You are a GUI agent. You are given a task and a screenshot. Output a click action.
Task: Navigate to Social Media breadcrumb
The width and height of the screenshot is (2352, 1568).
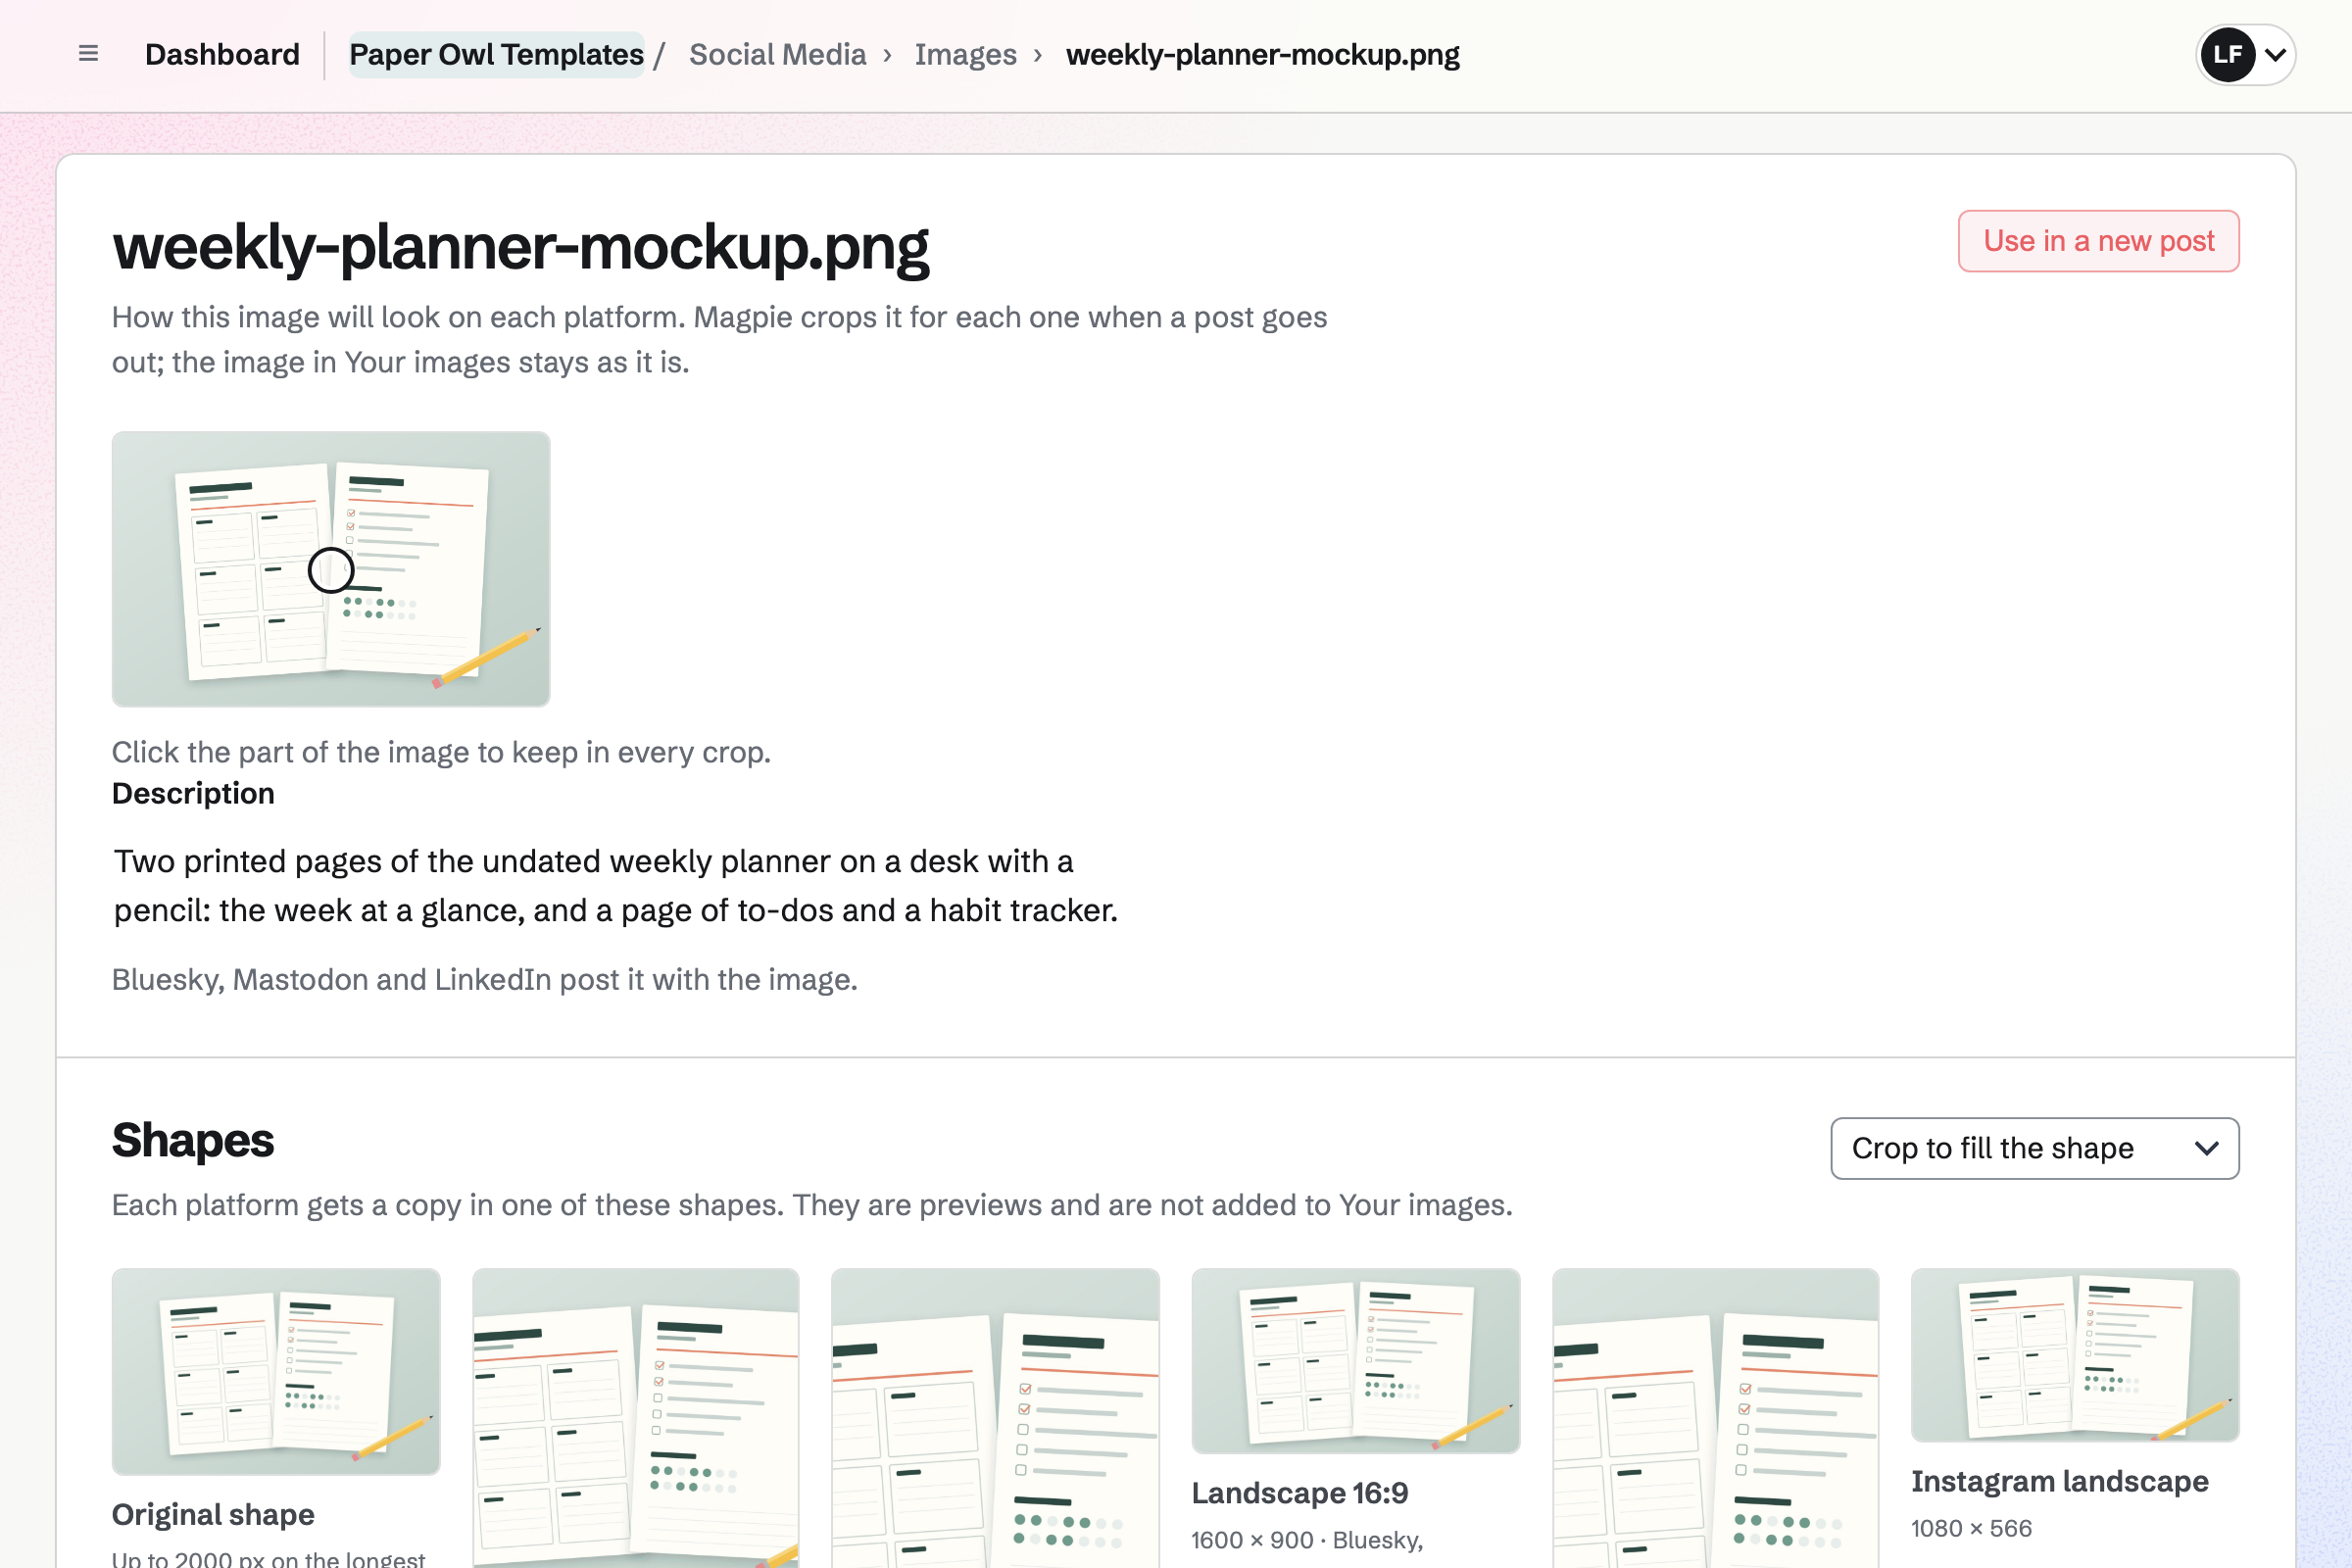pyautogui.click(x=778, y=54)
